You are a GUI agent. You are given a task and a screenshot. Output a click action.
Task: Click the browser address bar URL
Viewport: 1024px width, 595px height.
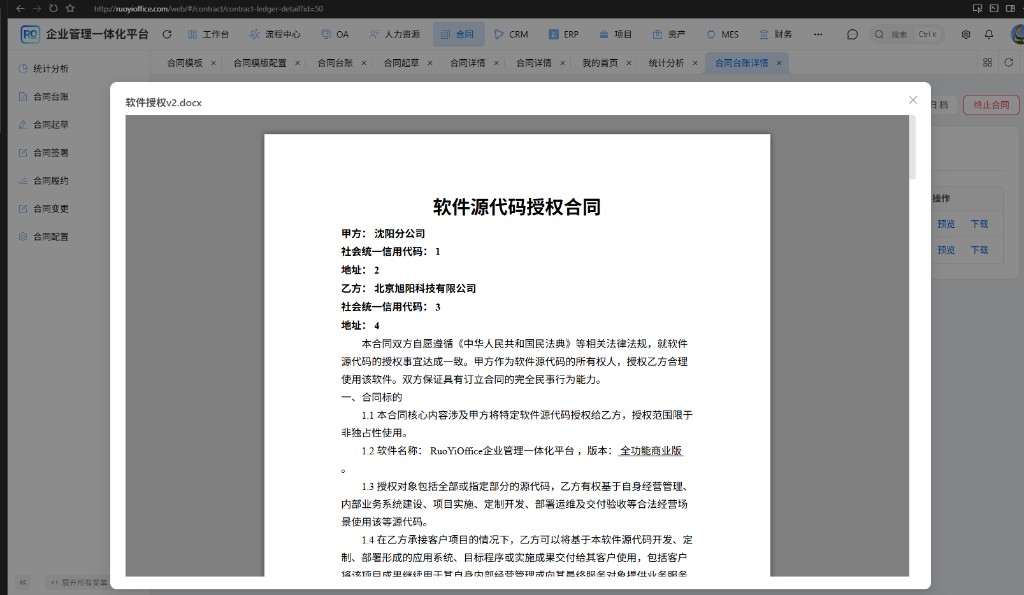coord(208,8)
